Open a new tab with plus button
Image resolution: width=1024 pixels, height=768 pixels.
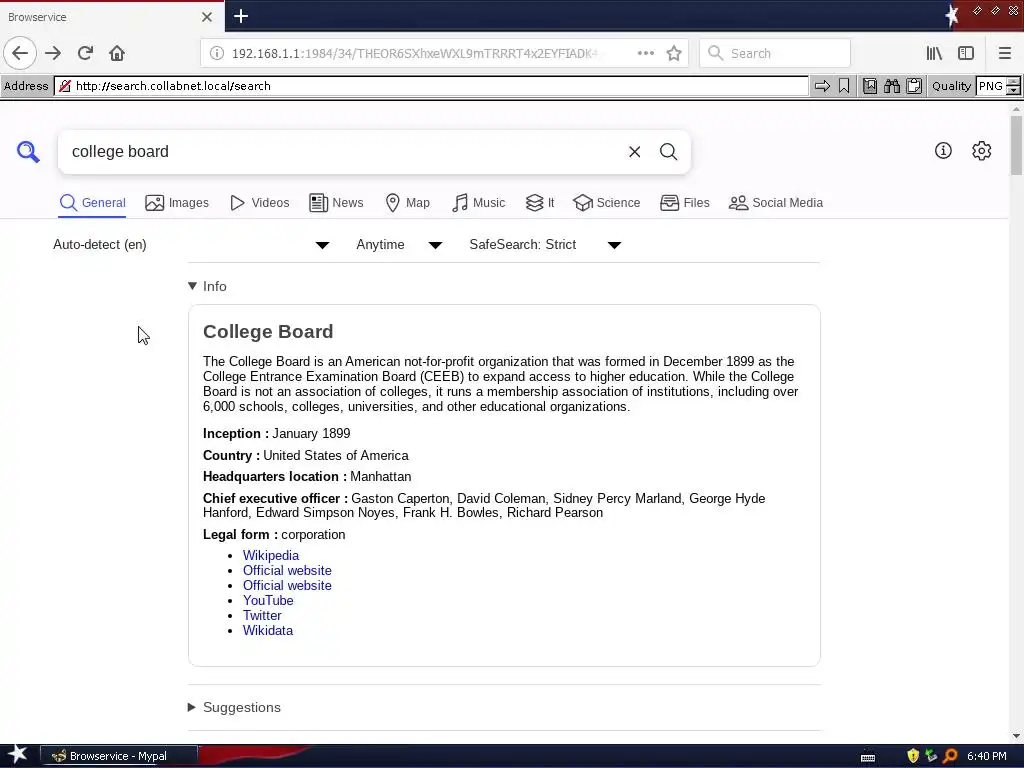click(x=240, y=16)
